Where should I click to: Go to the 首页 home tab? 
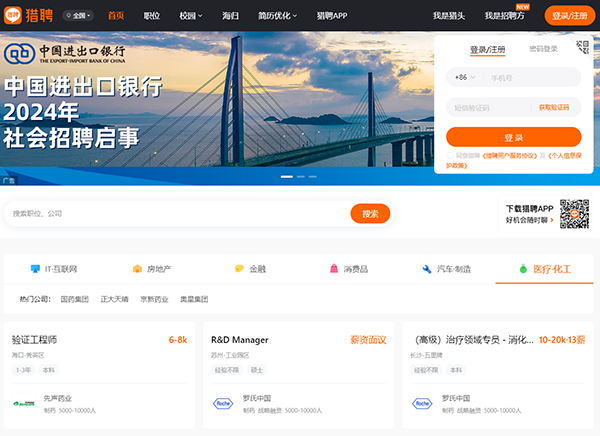pyautogui.click(x=116, y=16)
